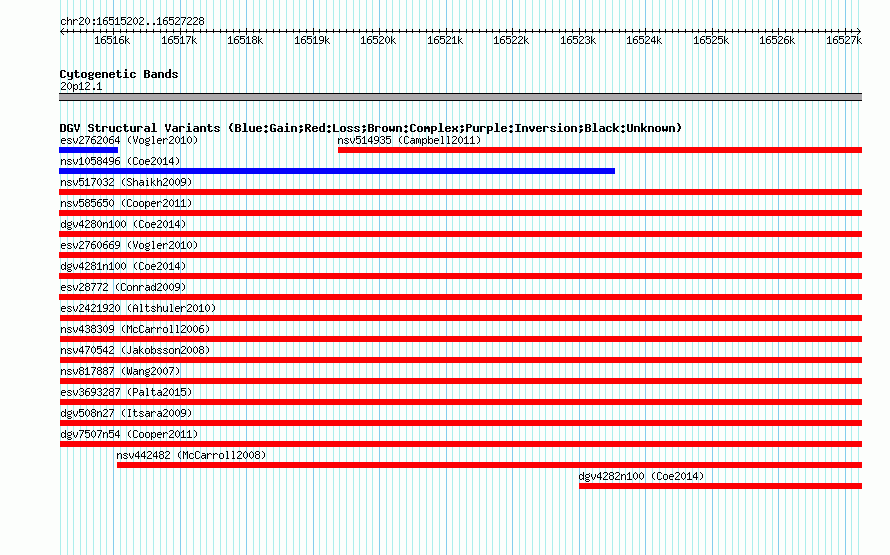Click the 16526k ruler tick label

coord(777,40)
